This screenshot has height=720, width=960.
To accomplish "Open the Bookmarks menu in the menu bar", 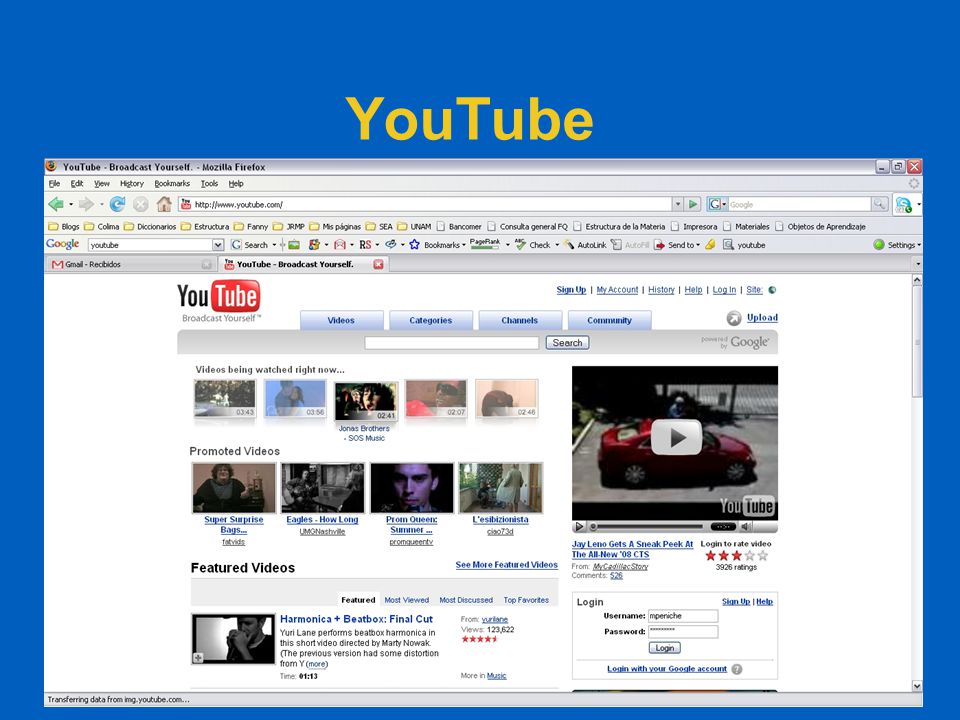I will click(x=172, y=183).
